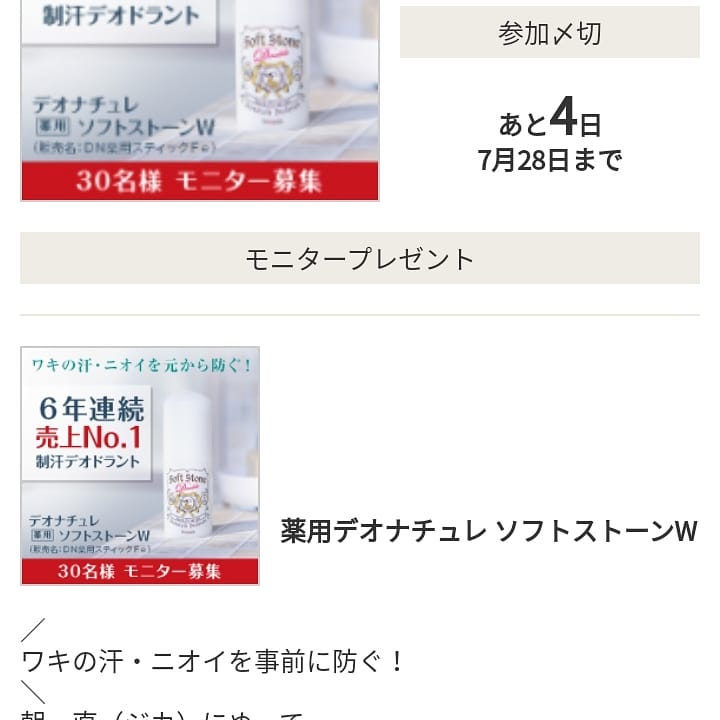Image resolution: width=720 pixels, height=720 pixels.
Task: Click the small thumbnail's red 30名様 モニター募集 strip
Action: tap(140, 571)
